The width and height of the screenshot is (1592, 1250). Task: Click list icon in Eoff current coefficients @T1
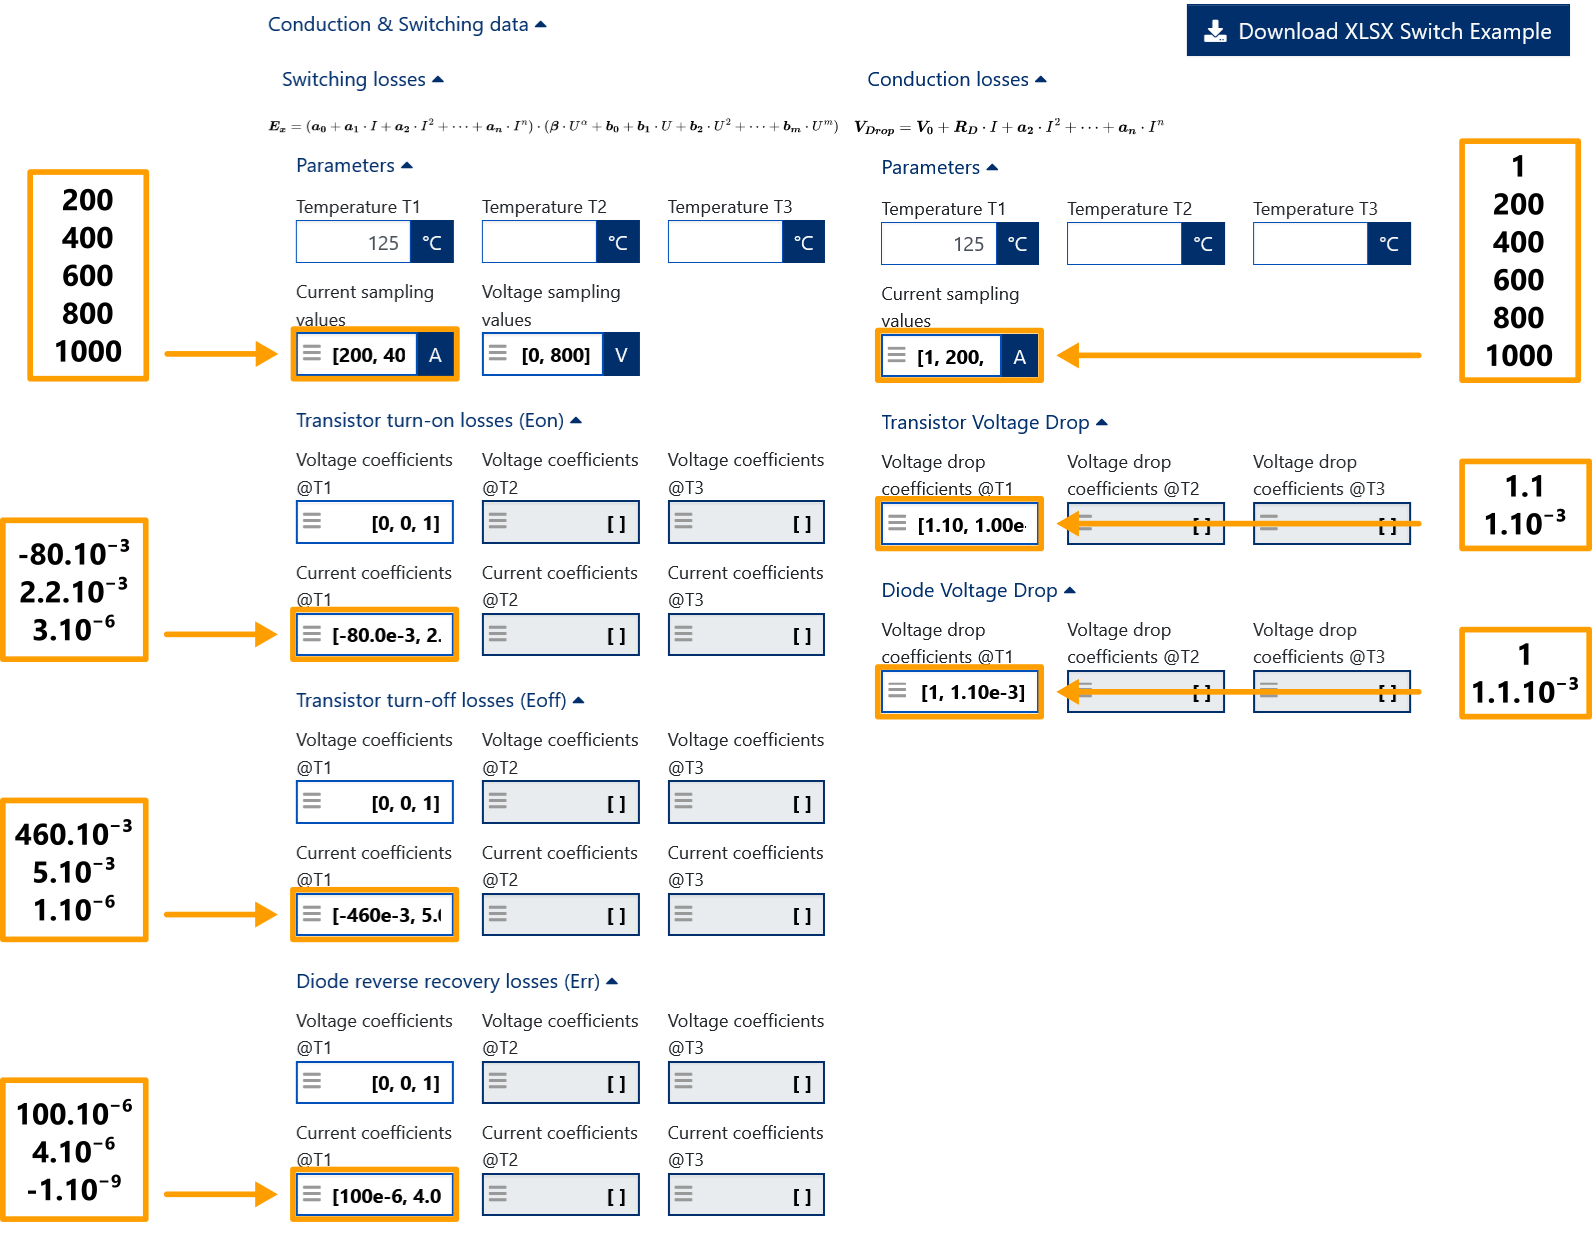coord(312,914)
